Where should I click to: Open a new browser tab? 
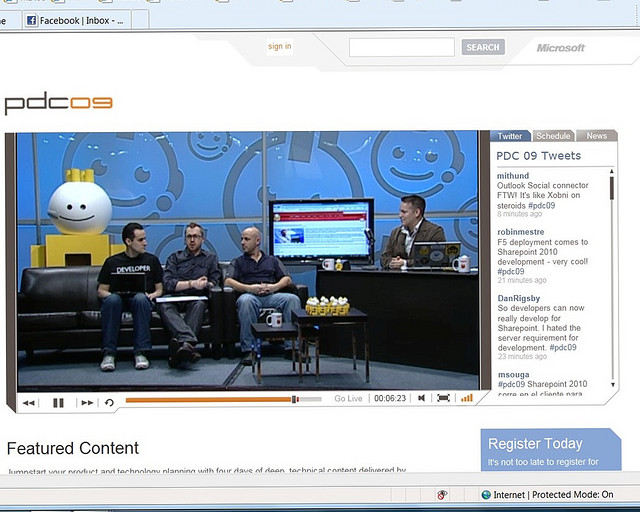(140, 20)
